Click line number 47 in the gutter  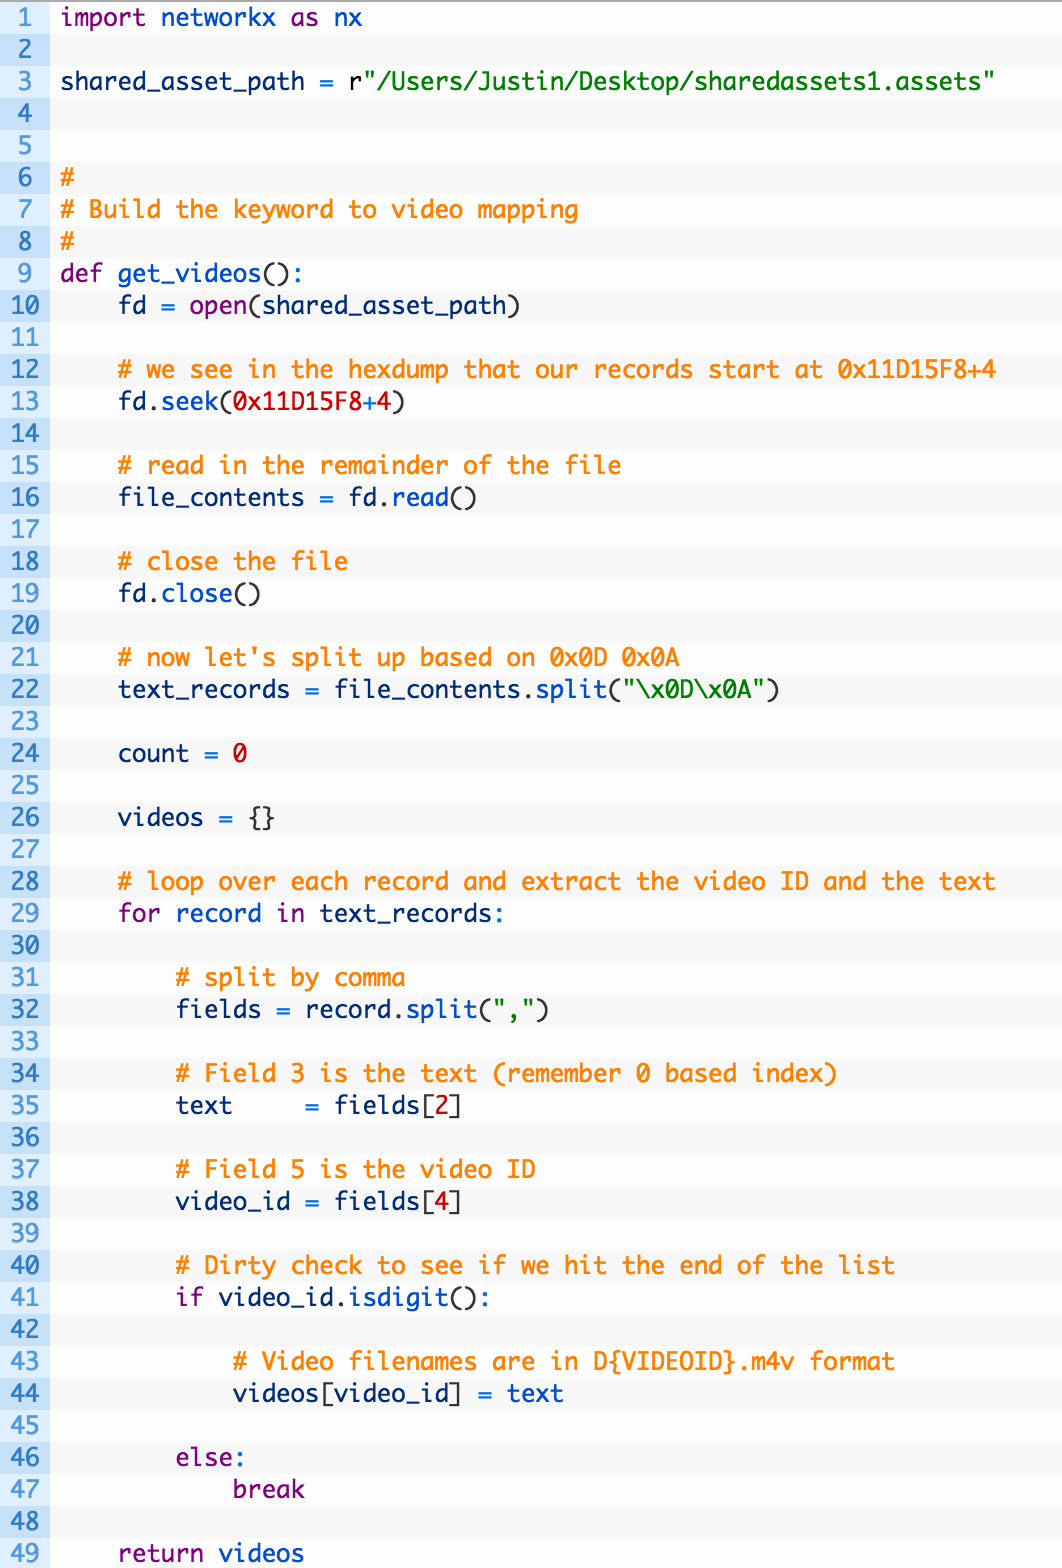pyautogui.click(x=24, y=1490)
